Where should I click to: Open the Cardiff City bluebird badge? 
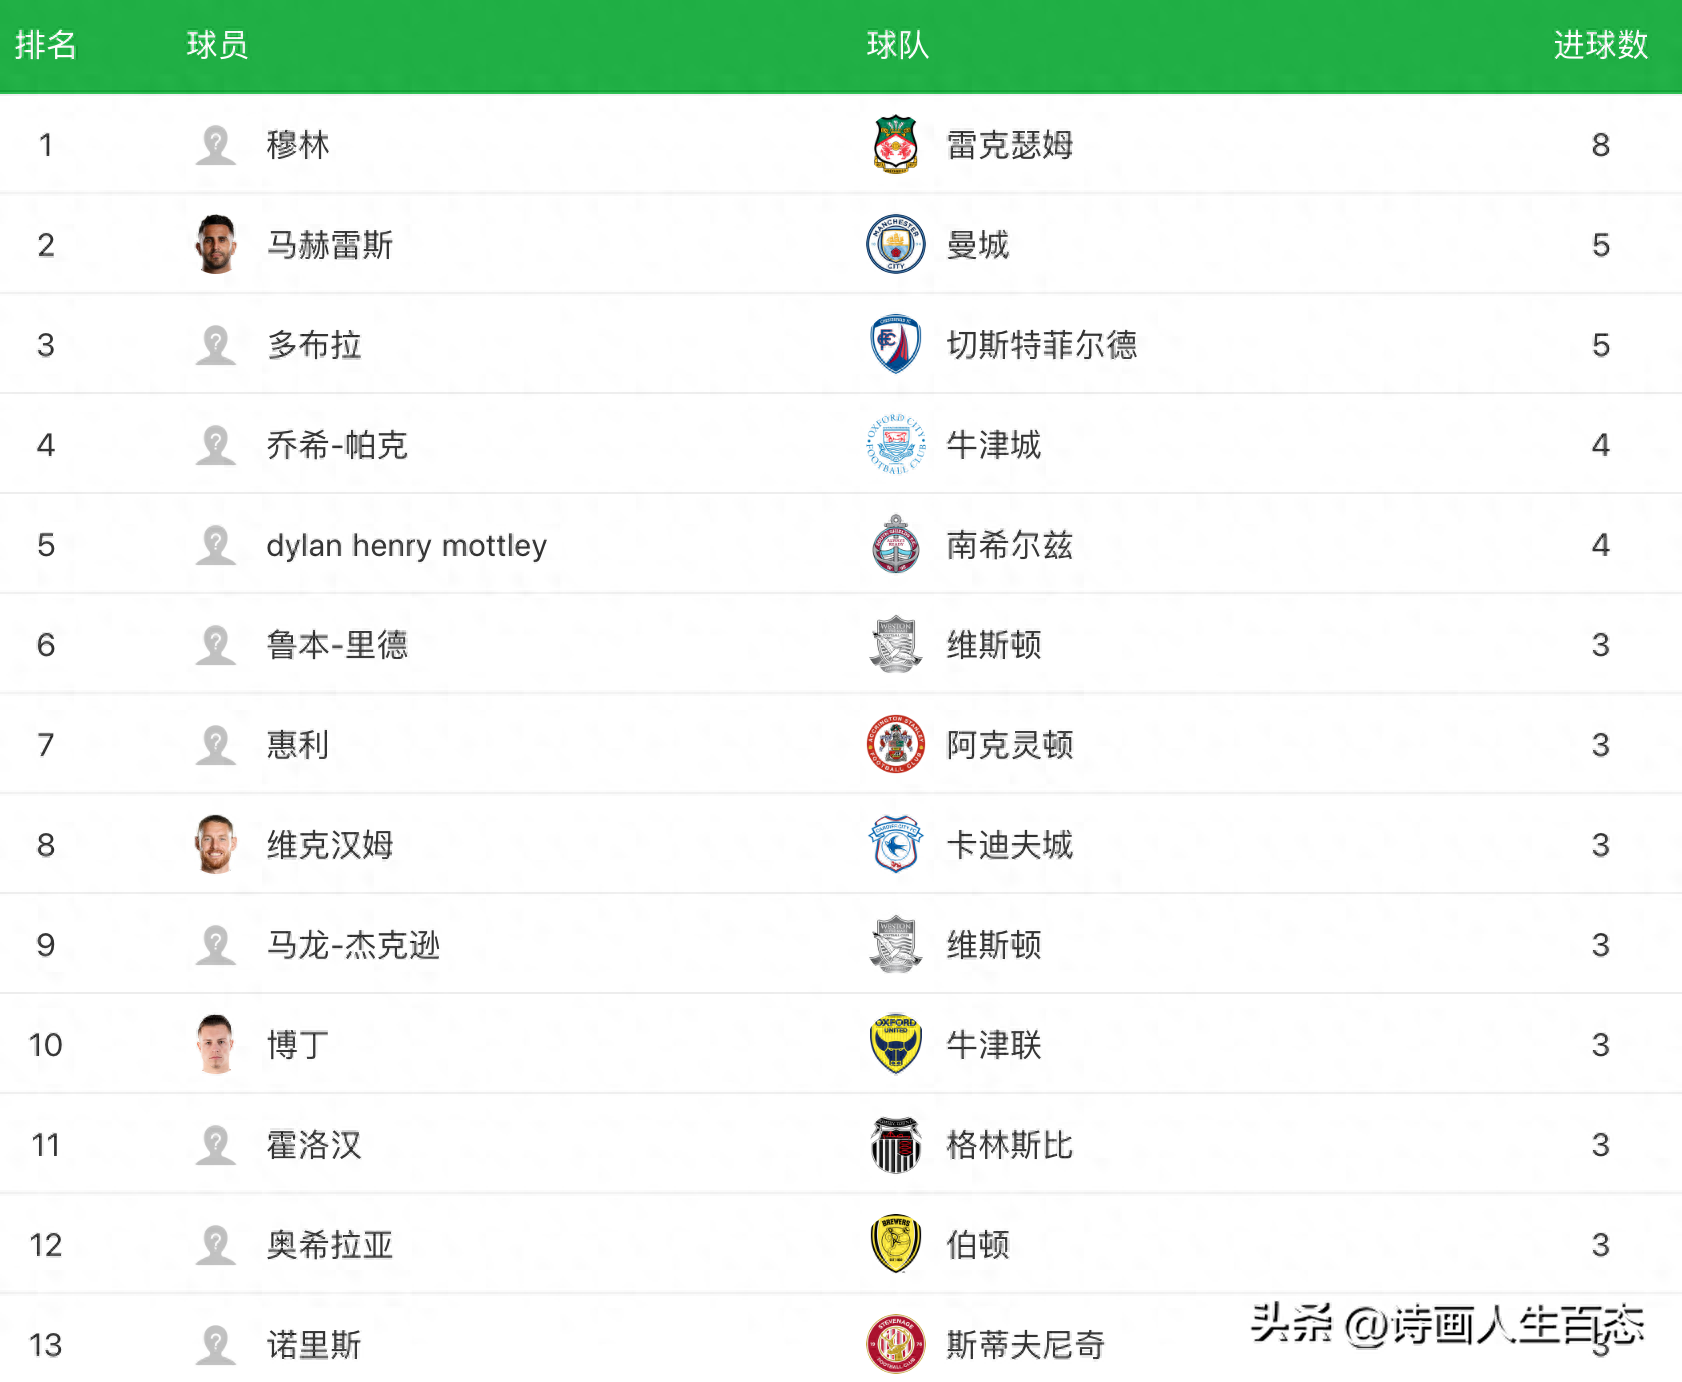[x=895, y=844]
